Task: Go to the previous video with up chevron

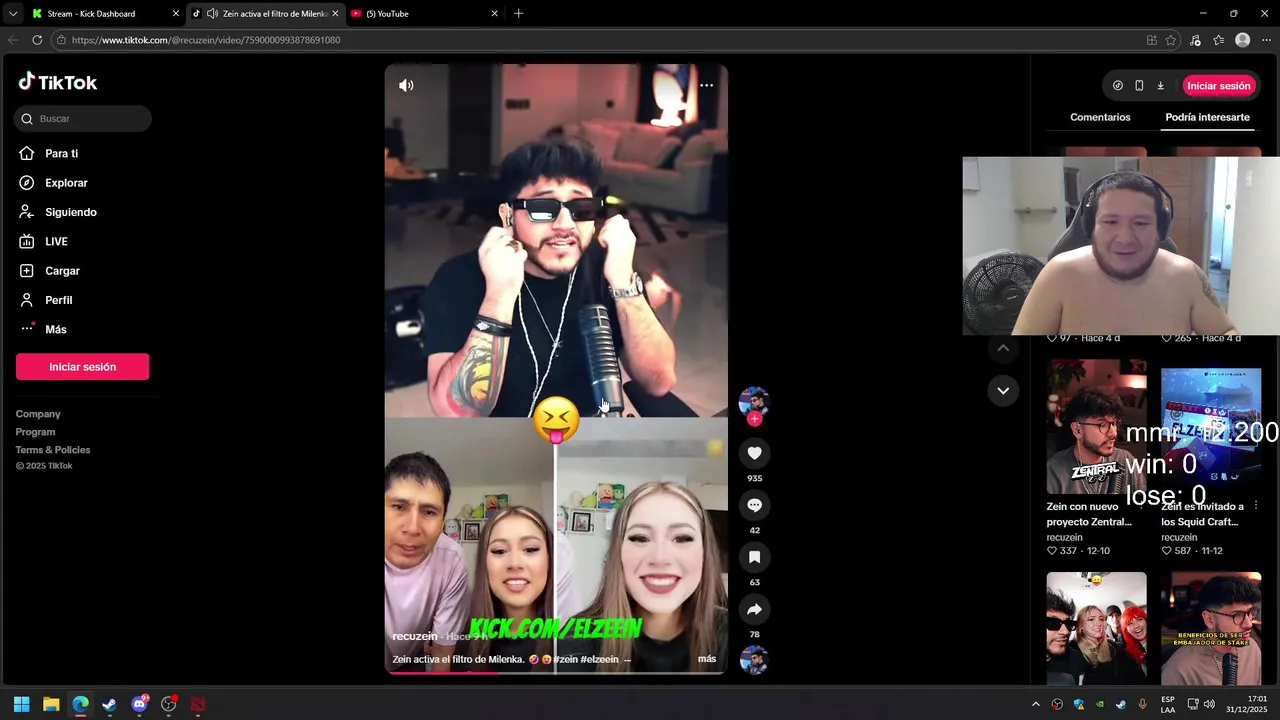Action: tap(1003, 348)
